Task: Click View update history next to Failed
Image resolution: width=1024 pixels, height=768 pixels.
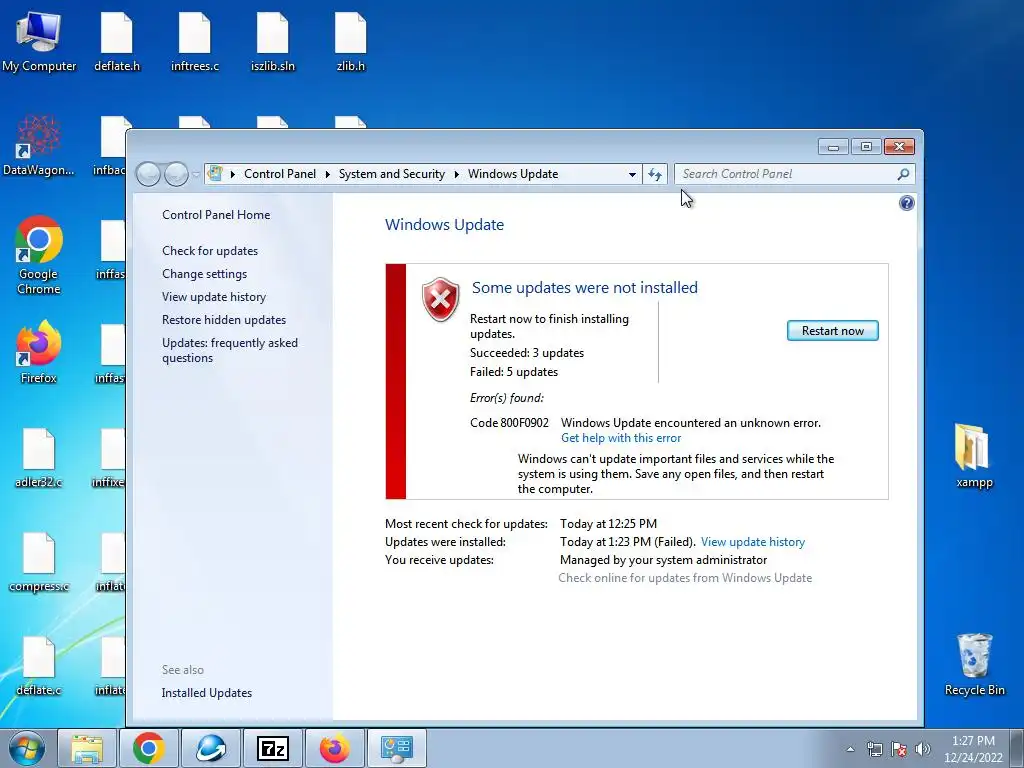Action: 753,542
